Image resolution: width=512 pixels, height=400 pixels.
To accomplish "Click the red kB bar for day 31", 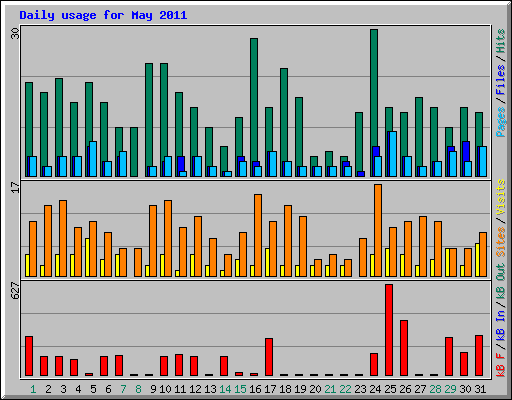I will tap(479, 355).
